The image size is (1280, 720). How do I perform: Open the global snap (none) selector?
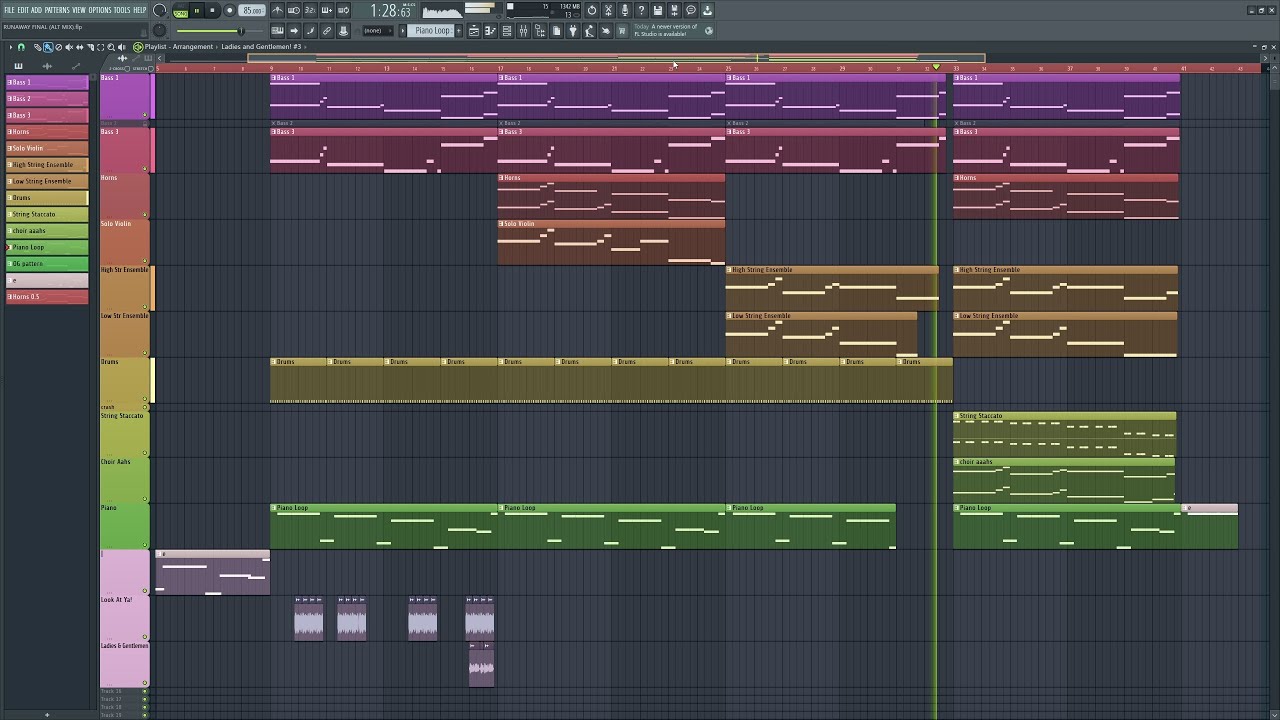[377, 30]
